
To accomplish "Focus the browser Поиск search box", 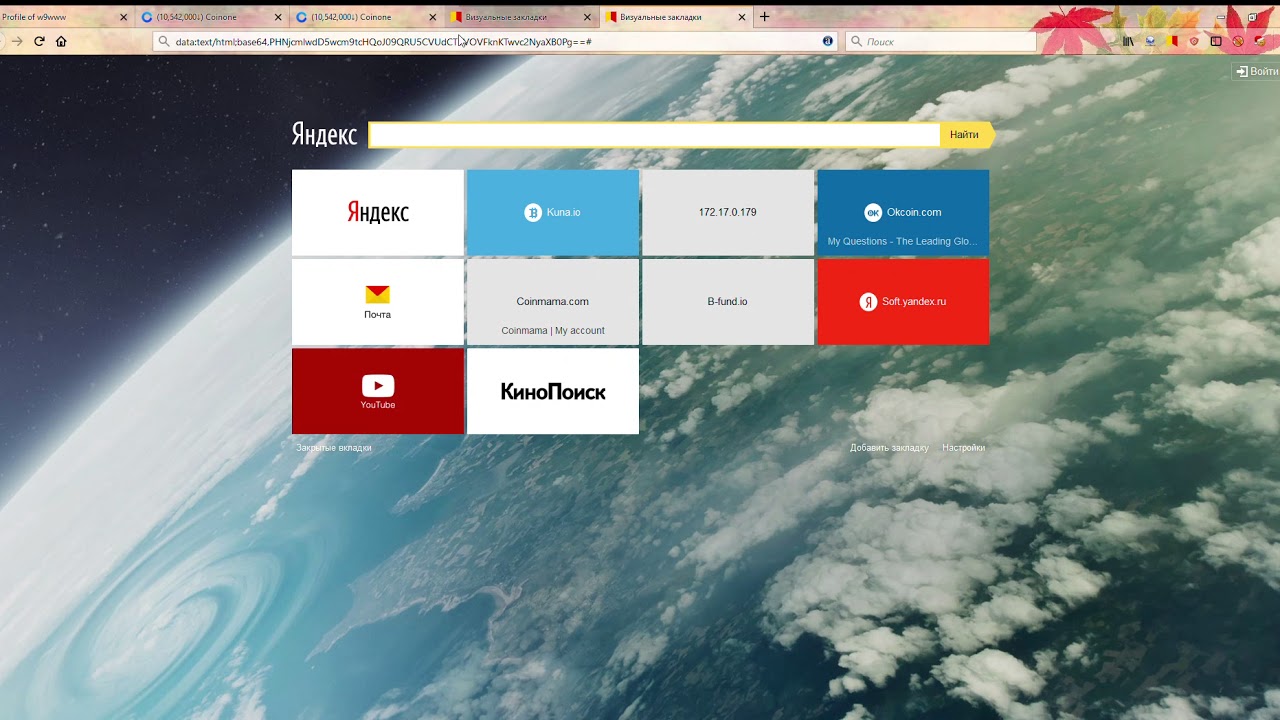I will pos(940,42).
